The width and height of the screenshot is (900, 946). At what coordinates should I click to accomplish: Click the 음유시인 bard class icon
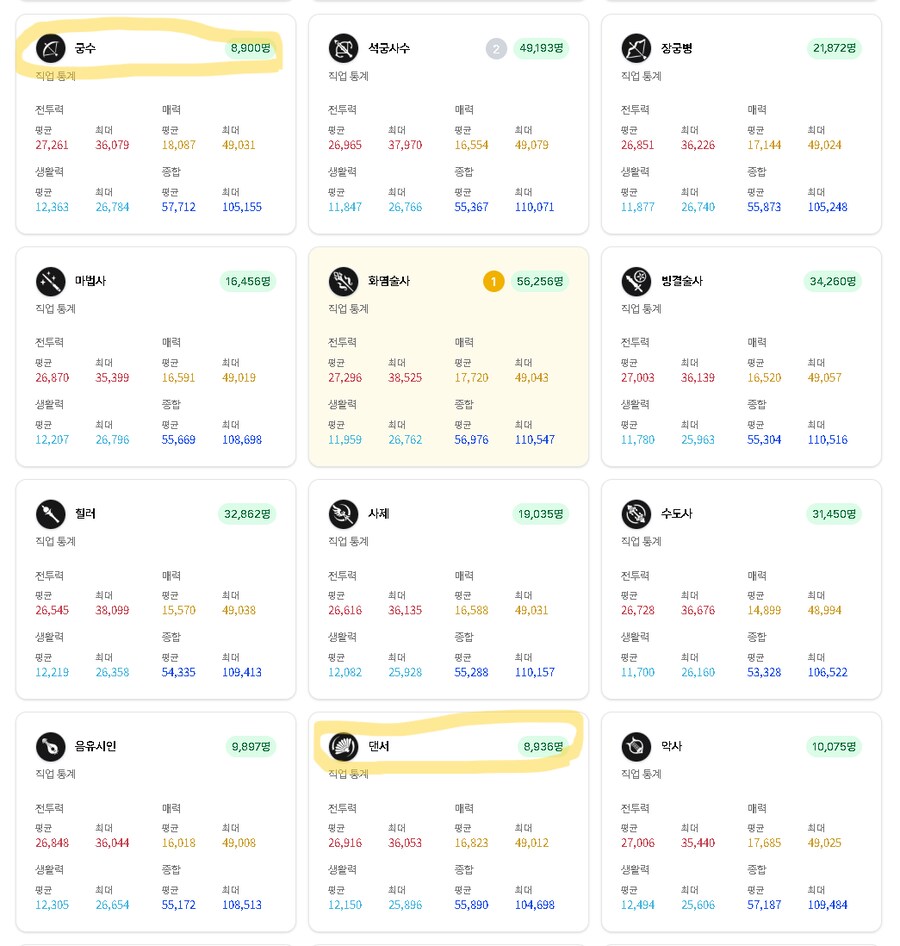(51, 746)
